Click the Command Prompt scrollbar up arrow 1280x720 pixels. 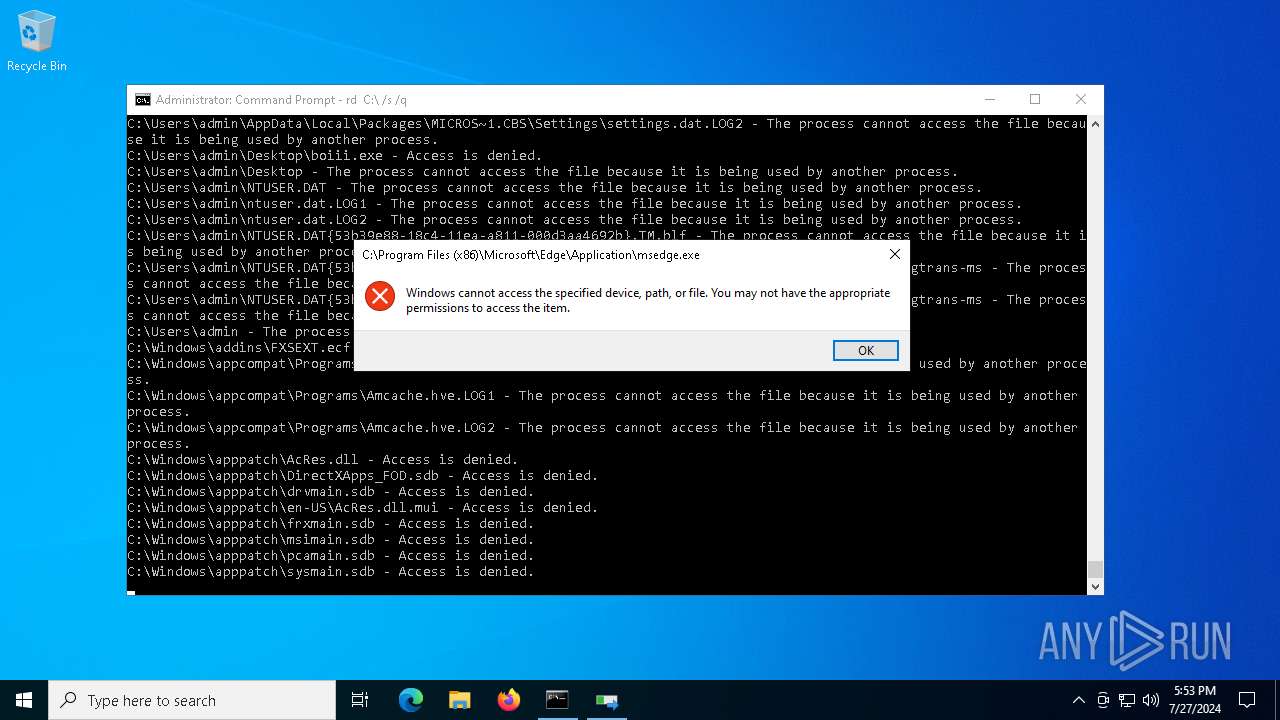(1095, 124)
